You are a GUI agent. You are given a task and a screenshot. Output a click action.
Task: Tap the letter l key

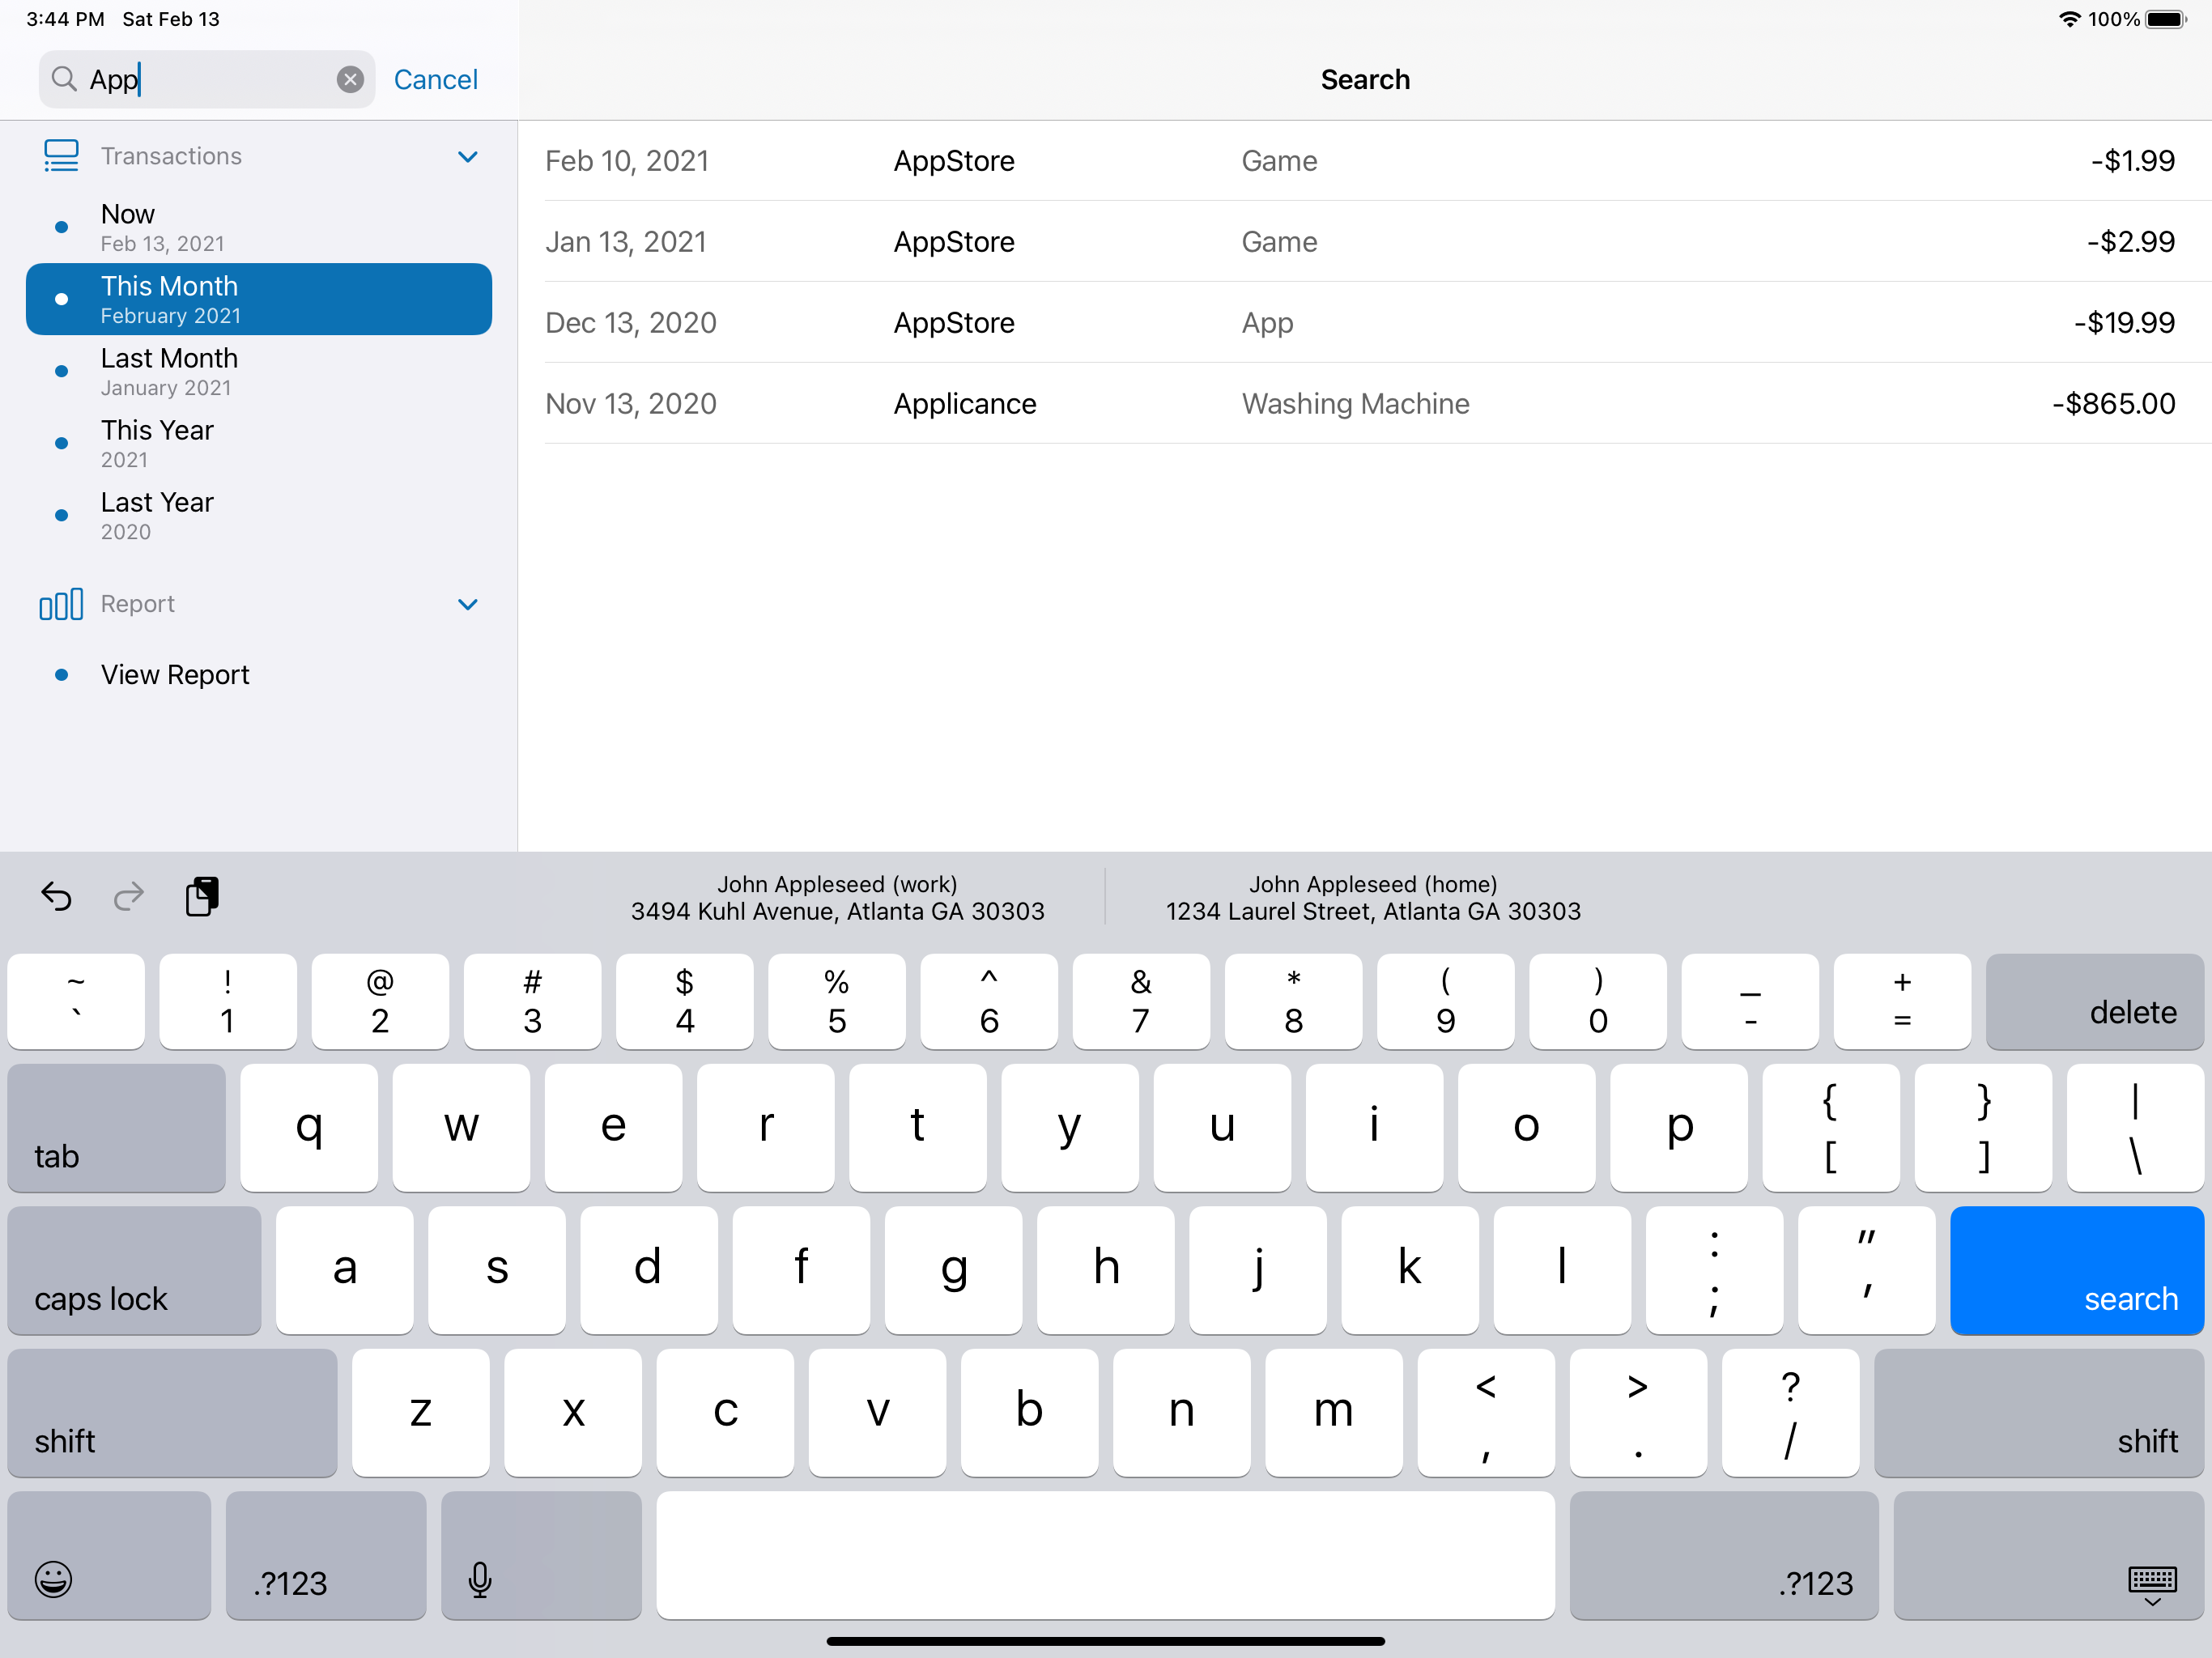1562,1270
